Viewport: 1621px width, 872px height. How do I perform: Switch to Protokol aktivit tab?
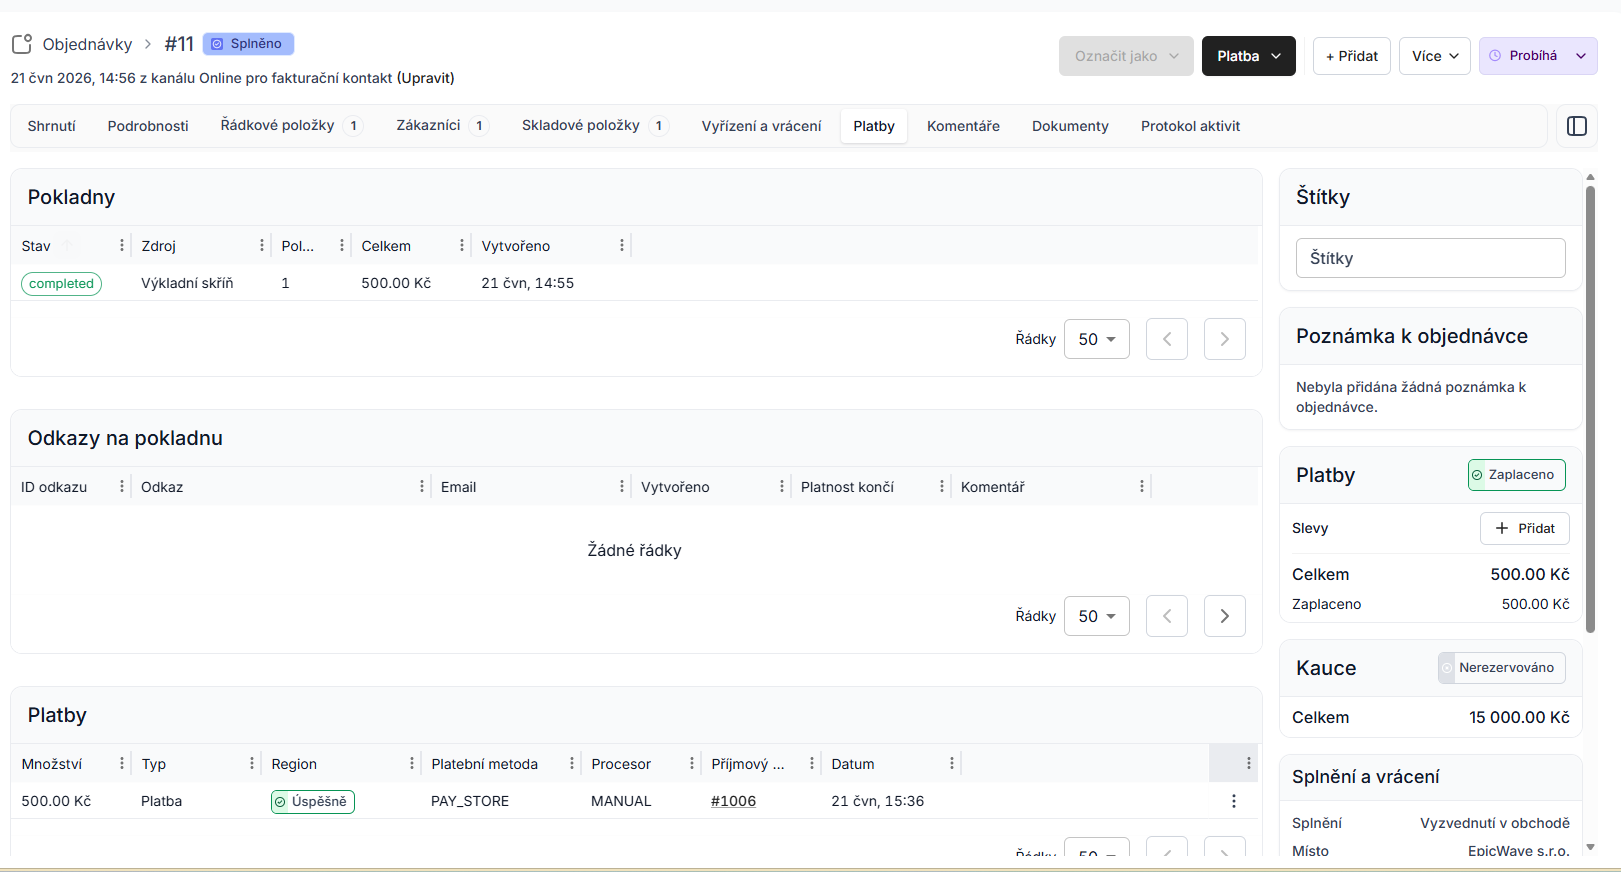pyautogui.click(x=1190, y=126)
